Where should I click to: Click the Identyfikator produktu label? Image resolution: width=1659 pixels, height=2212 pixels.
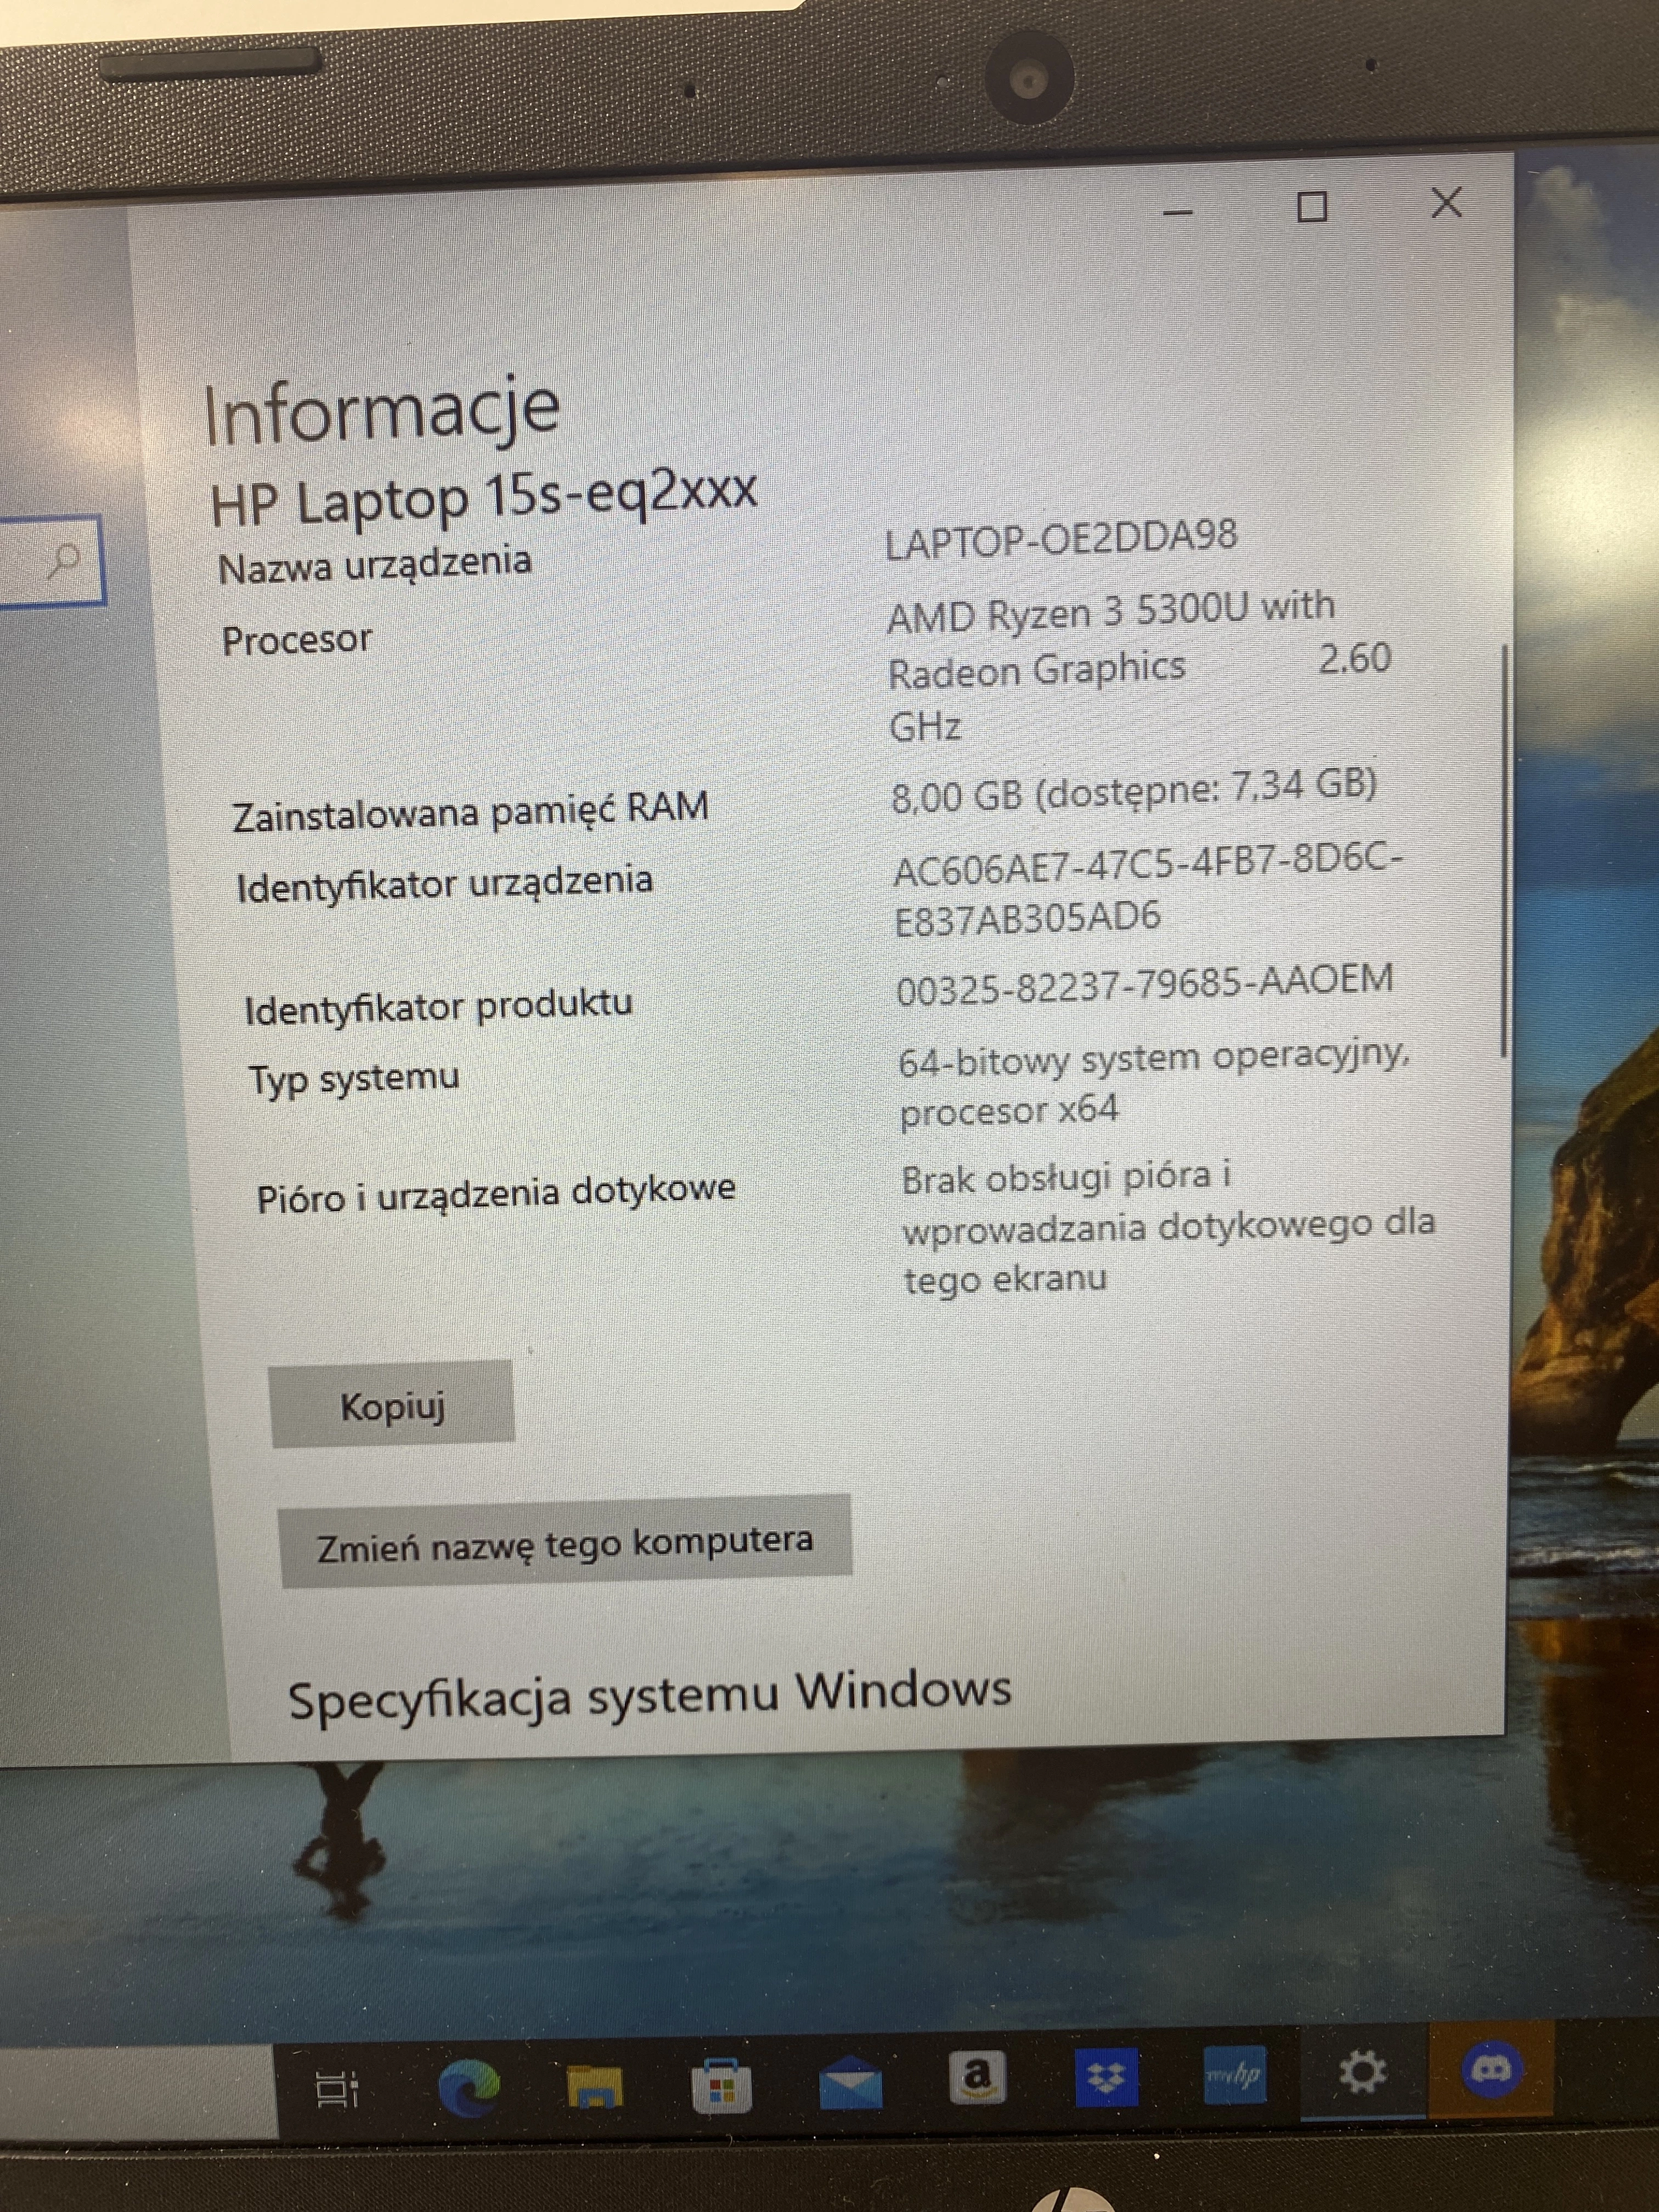pos(438,1007)
